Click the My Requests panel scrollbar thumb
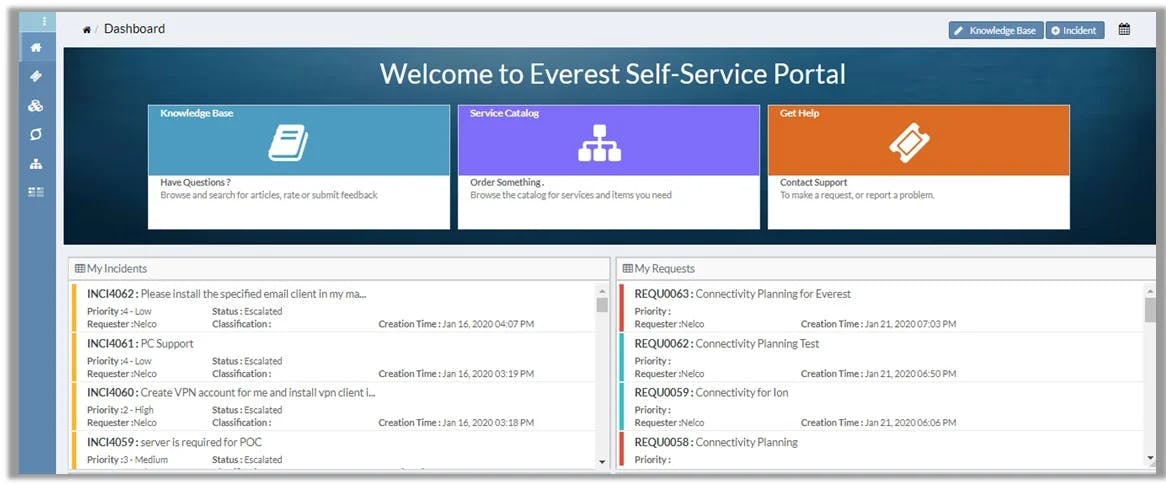This screenshot has height=484, width=1166. [x=1150, y=309]
